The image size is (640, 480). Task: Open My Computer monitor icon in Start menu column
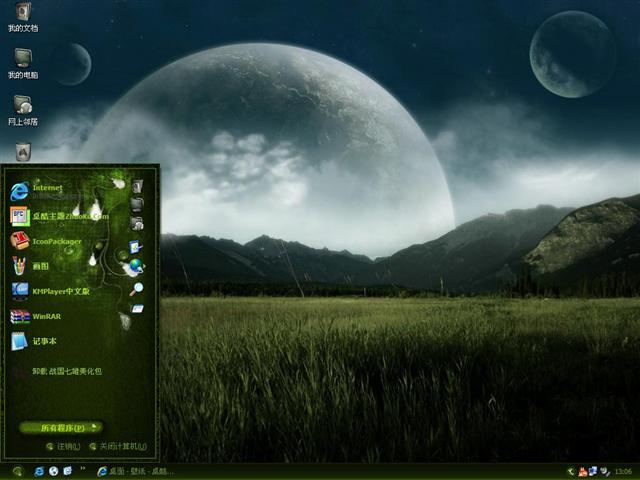click(x=137, y=204)
